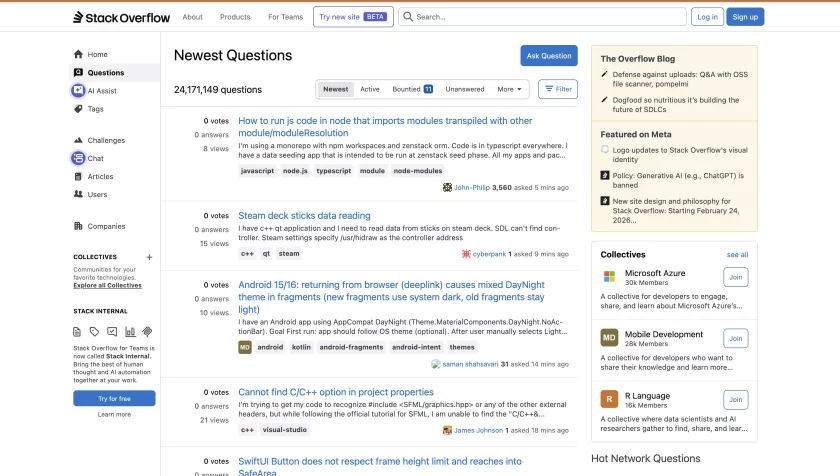This screenshot has width=840, height=476.
Task: Click the typescript tag
Action: (333, 171)
